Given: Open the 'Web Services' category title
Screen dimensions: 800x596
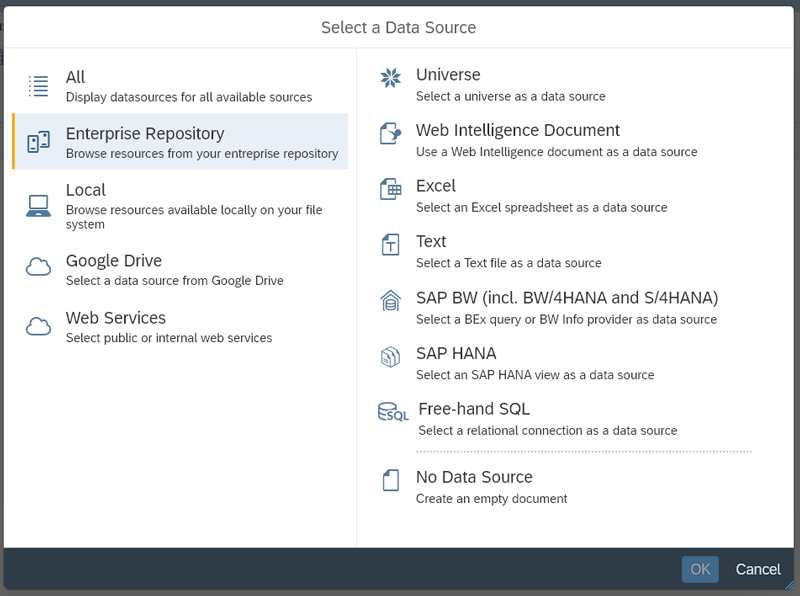Looking at the screenshot, I should point(116,318).
